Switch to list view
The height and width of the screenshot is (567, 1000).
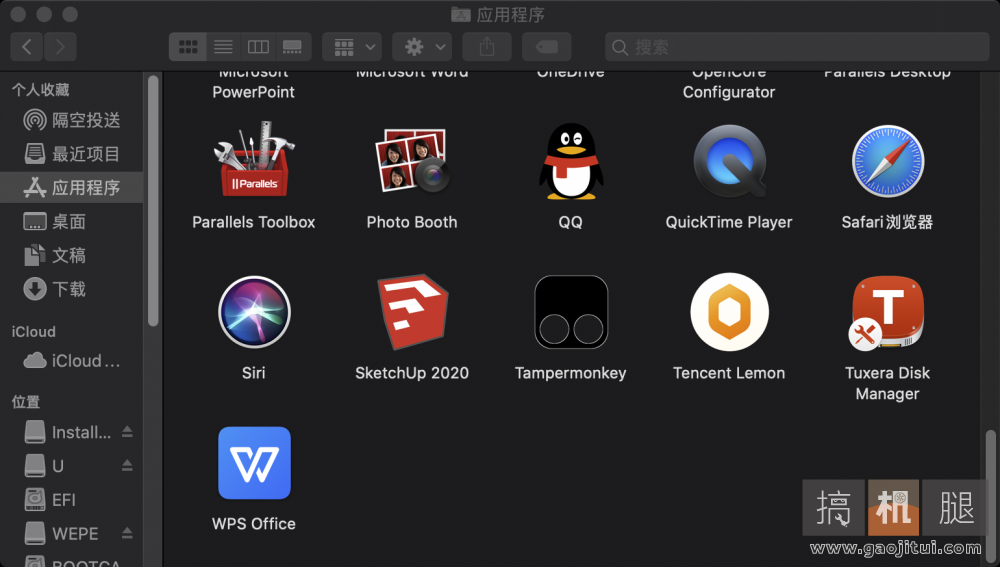point(223,47)
